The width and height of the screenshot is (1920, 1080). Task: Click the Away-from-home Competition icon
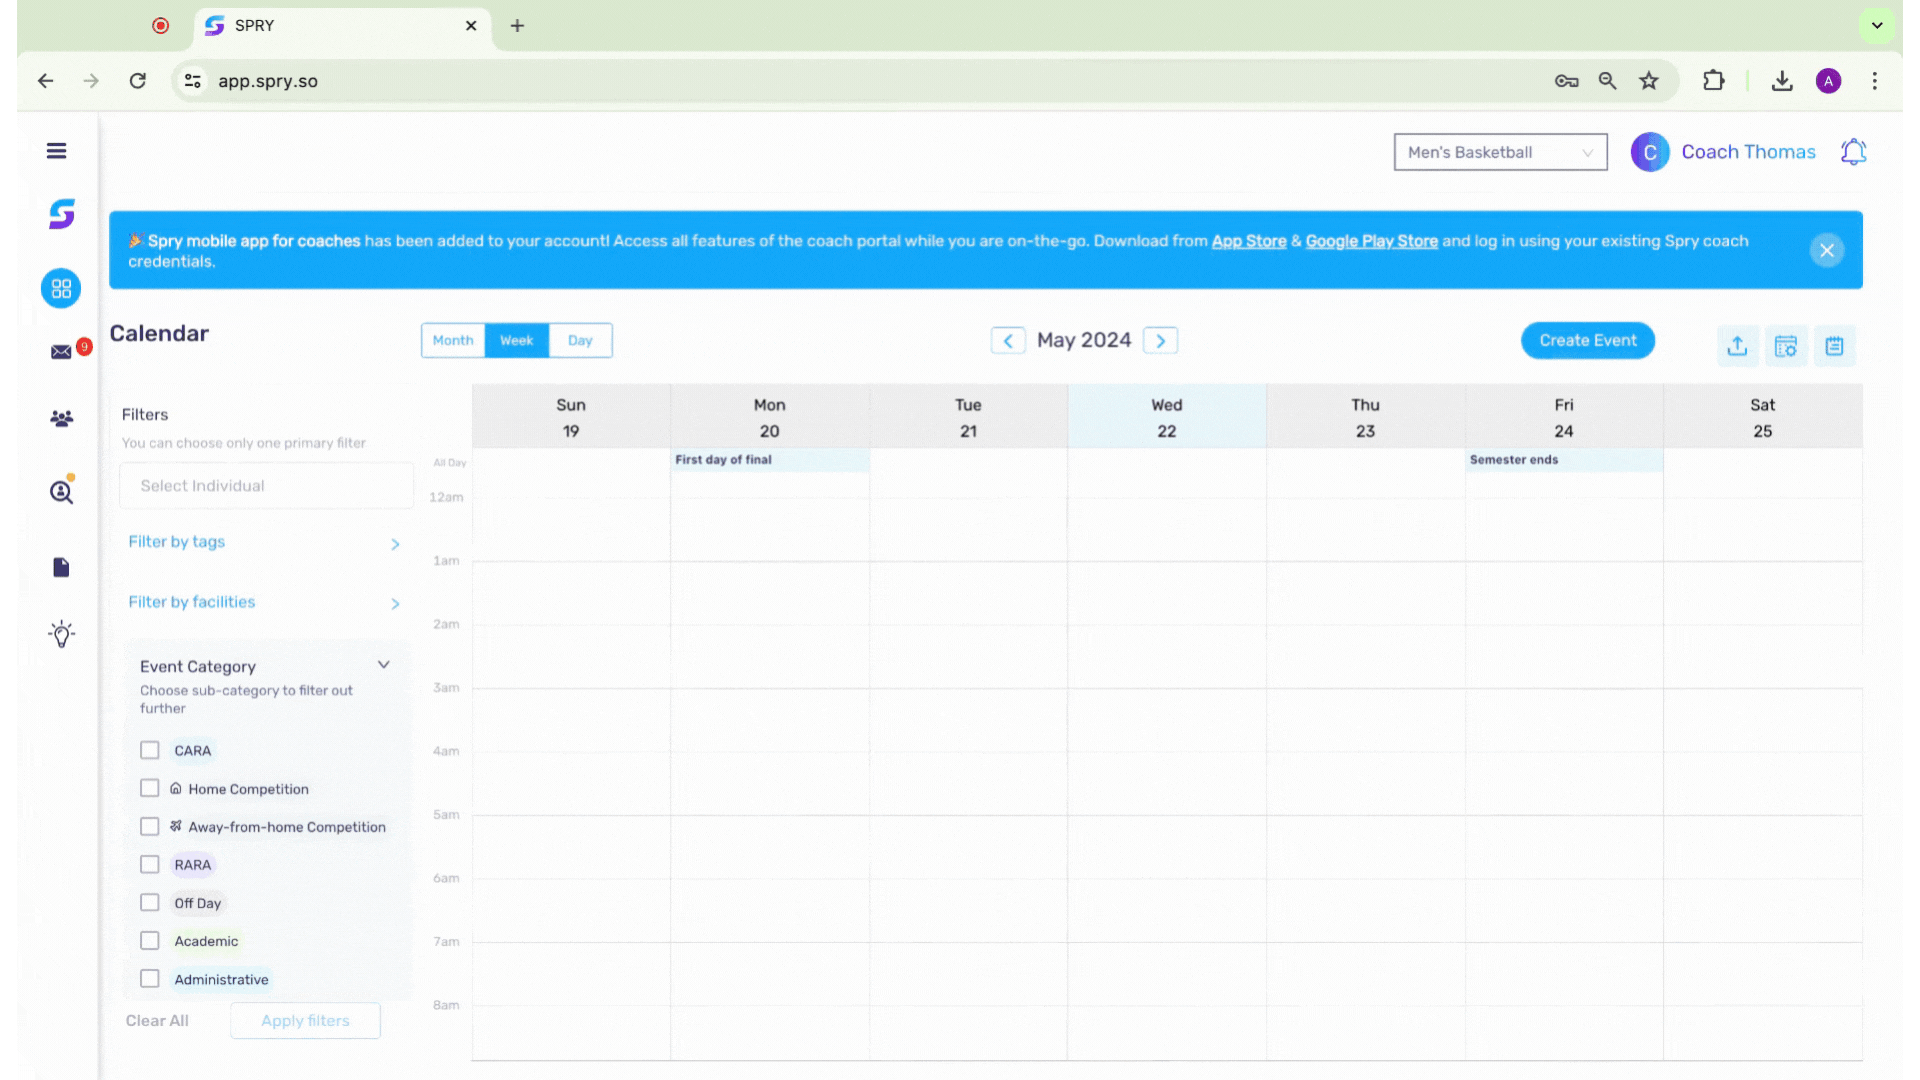176,826
